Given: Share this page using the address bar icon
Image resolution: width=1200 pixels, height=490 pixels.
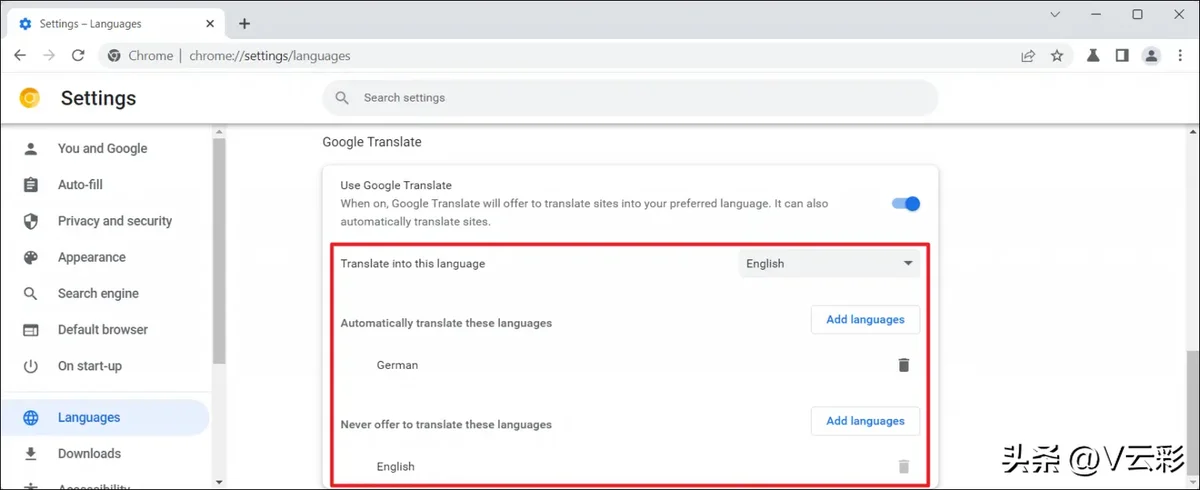Looking at the screenshot, I should pos(1028,56).
